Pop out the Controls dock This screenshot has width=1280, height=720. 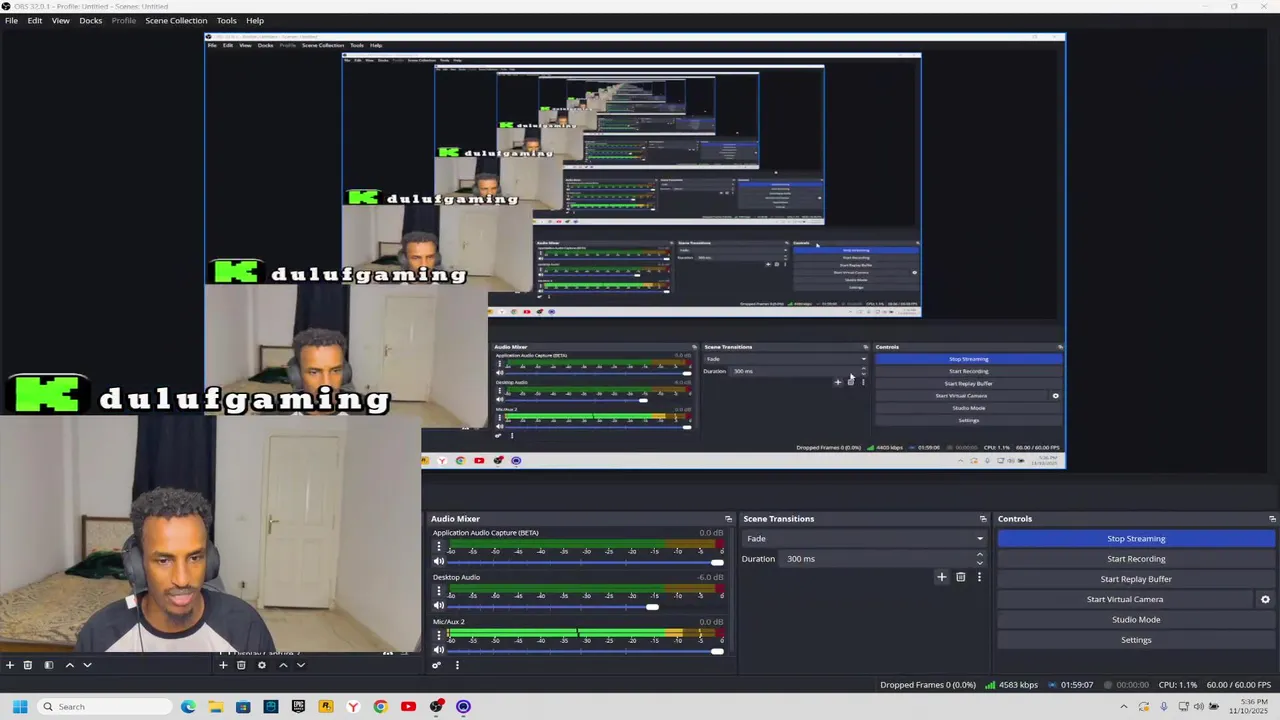click(1272, 519)
